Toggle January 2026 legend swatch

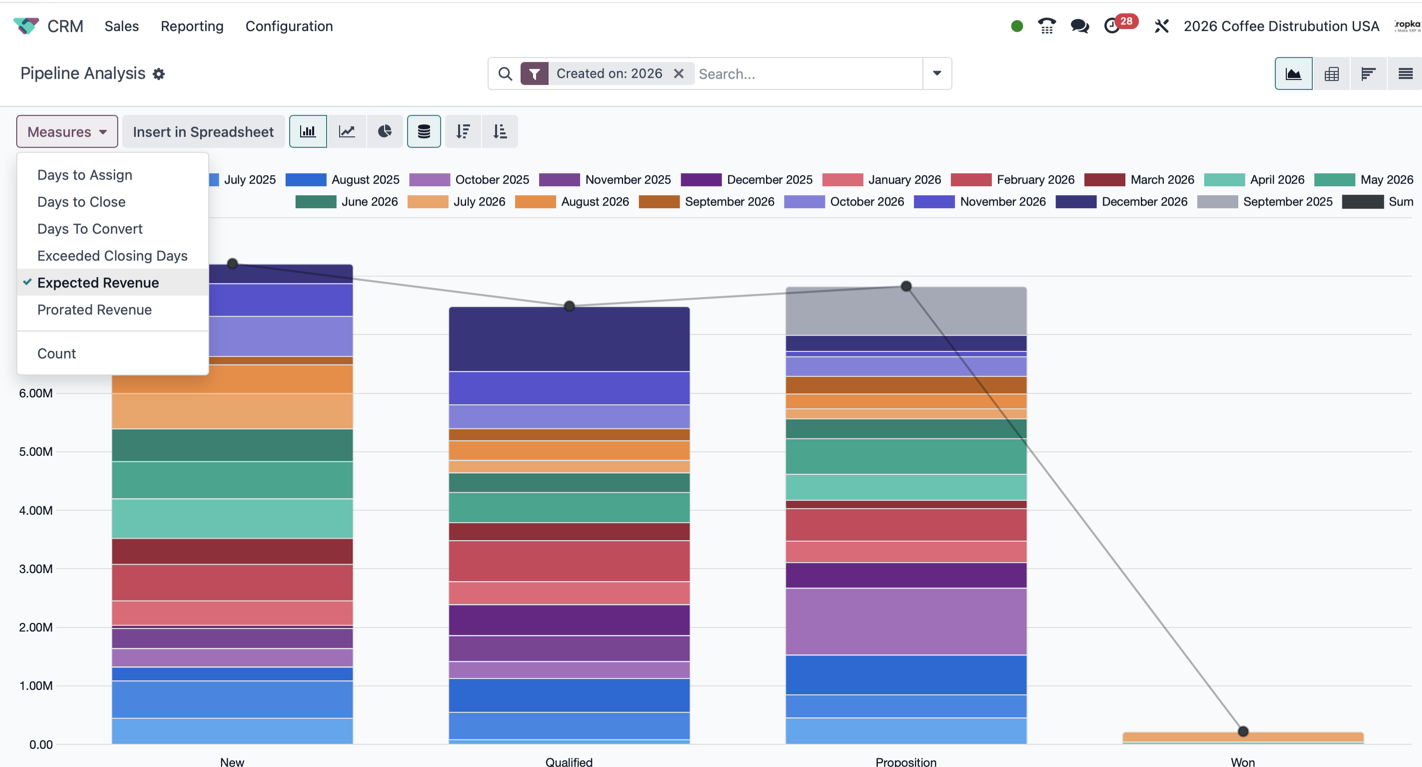click(x=842, y=180)
